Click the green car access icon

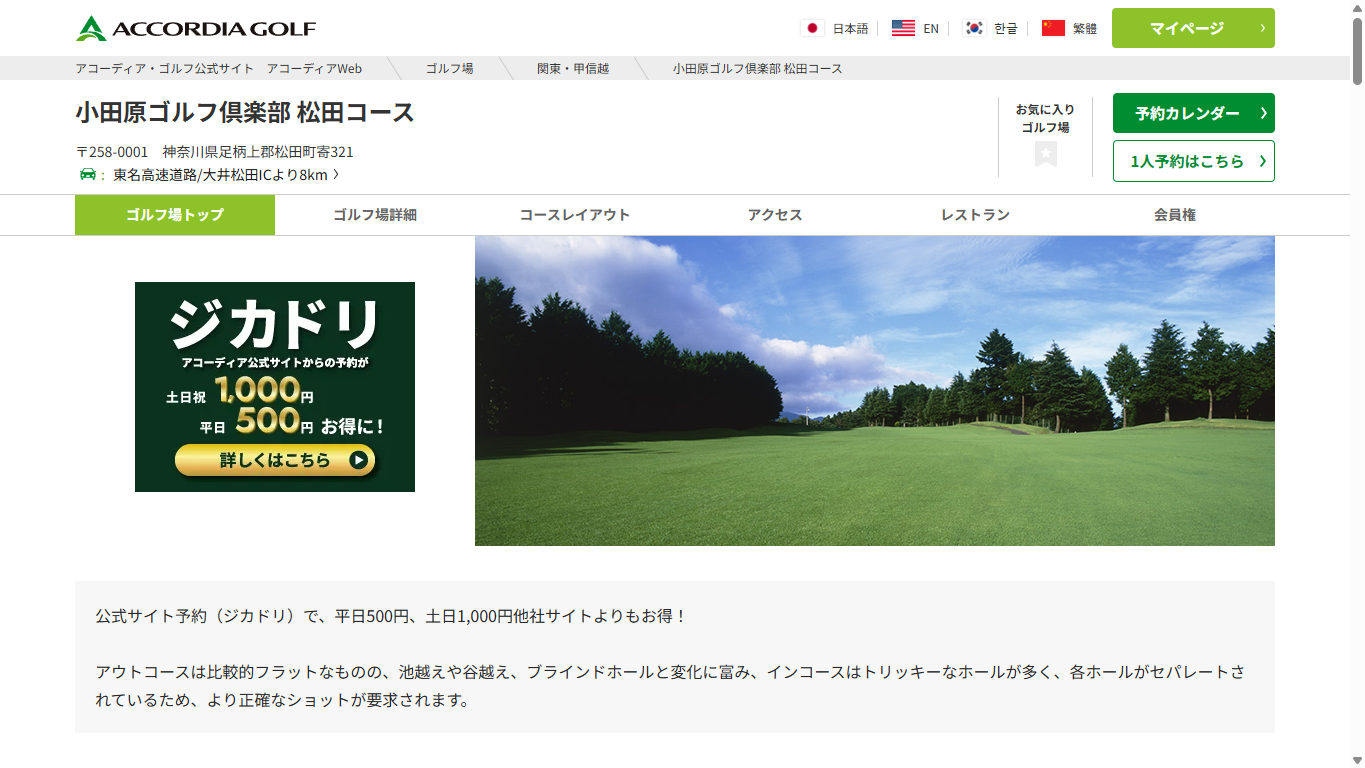pos(87,174)
